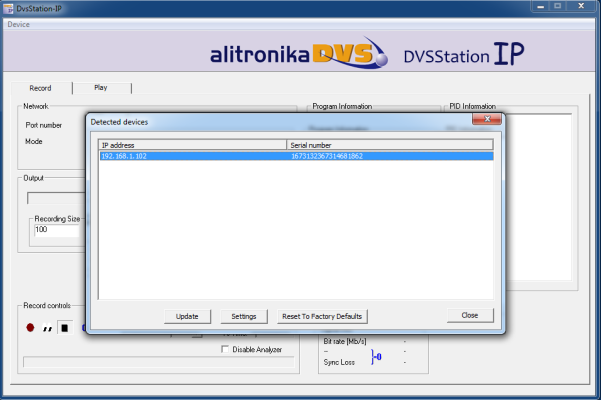This screenshot has width=601, height=400.
Task: Open device Settings button
Action: click(244, 316)
